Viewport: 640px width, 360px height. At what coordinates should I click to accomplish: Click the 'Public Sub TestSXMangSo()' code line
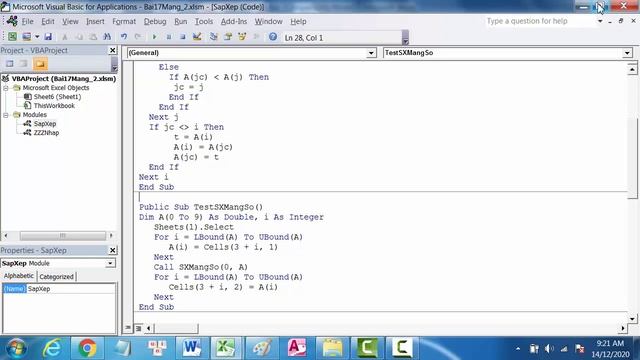(x=201, y=207)
